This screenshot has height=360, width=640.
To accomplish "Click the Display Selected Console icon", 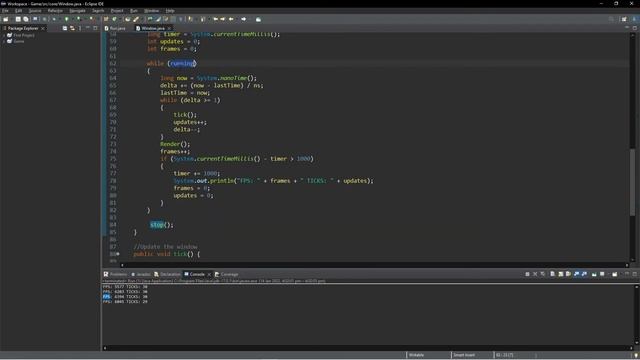I will click(x=602, y=274).
